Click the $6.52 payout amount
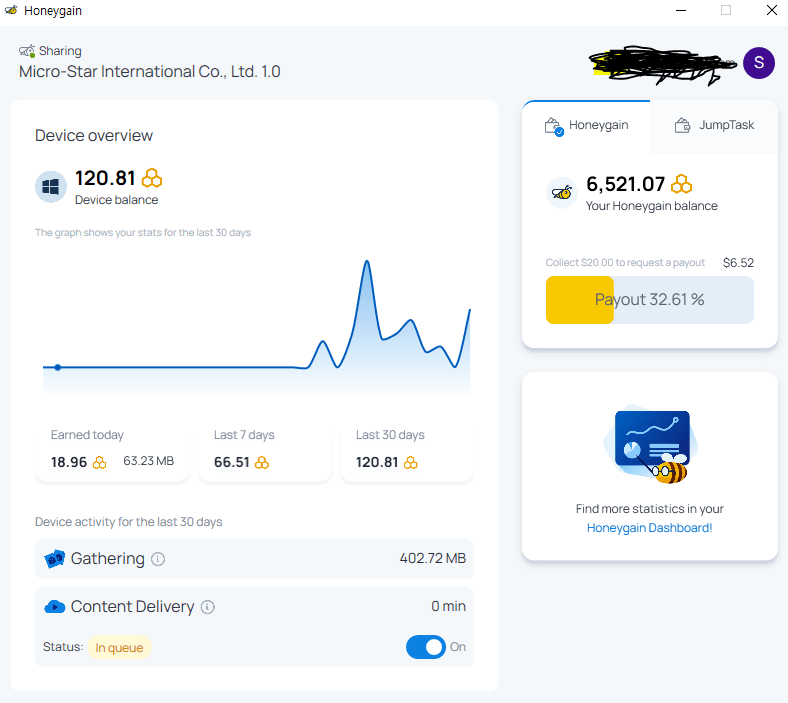Image resolution: width=788 pixels, height=703 pixels. click(738, 263)
